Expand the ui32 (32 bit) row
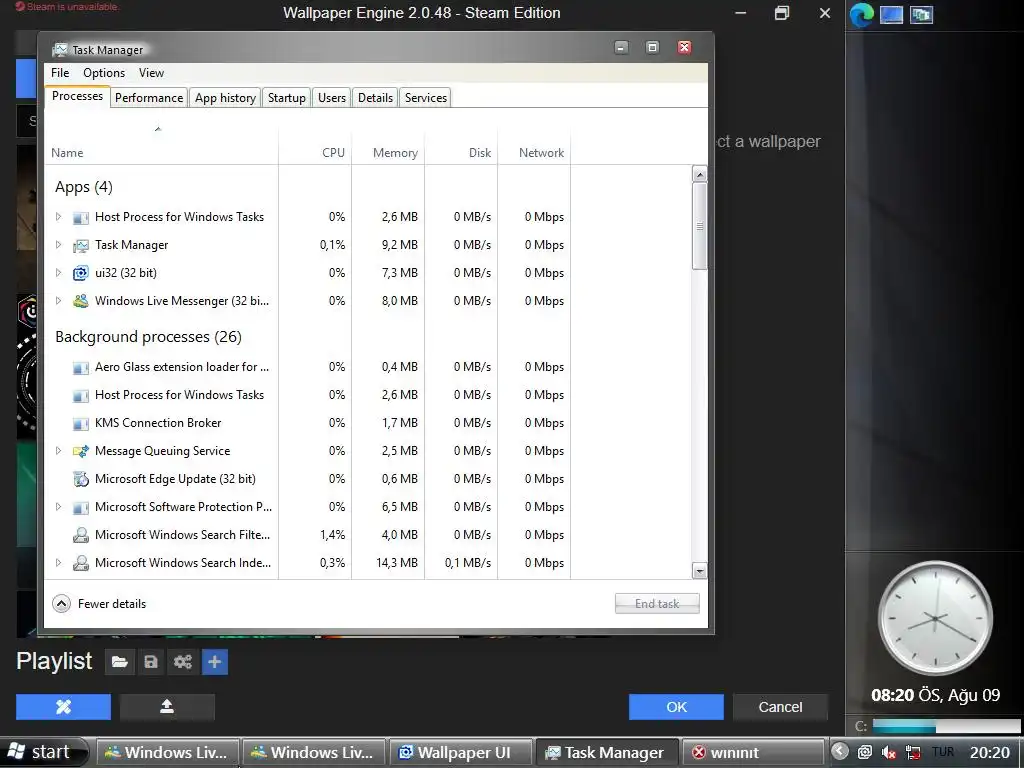 58,273
